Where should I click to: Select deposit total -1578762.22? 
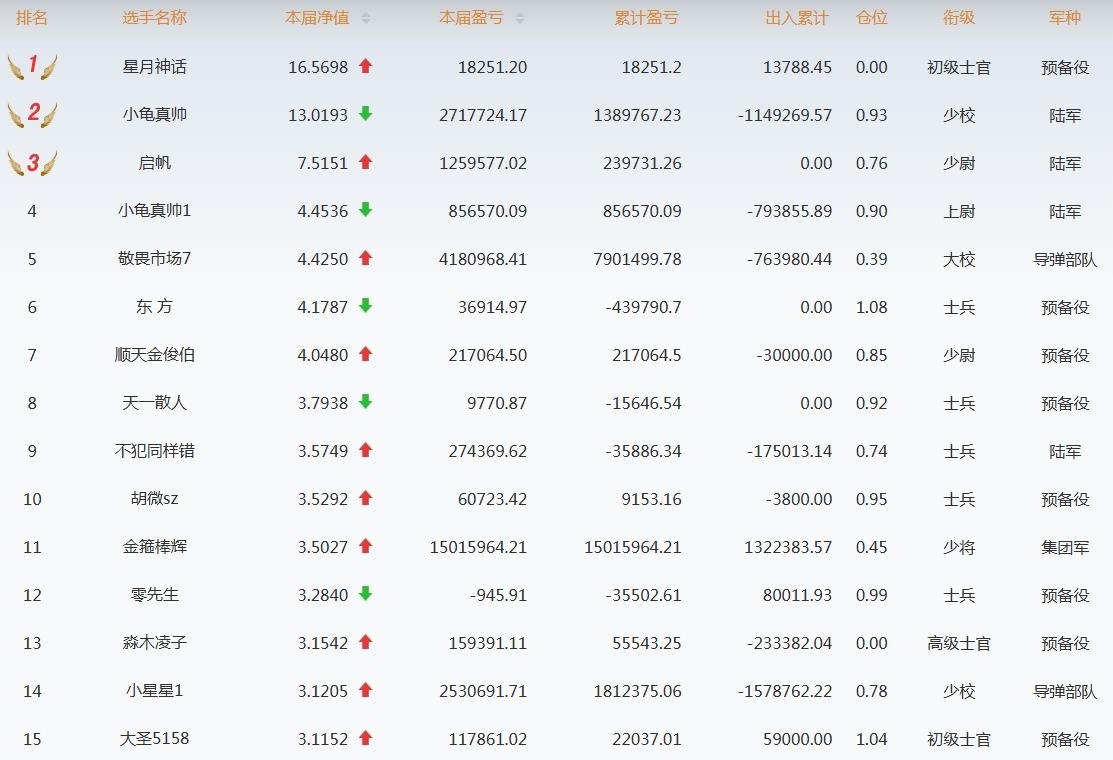pos(784,691)
